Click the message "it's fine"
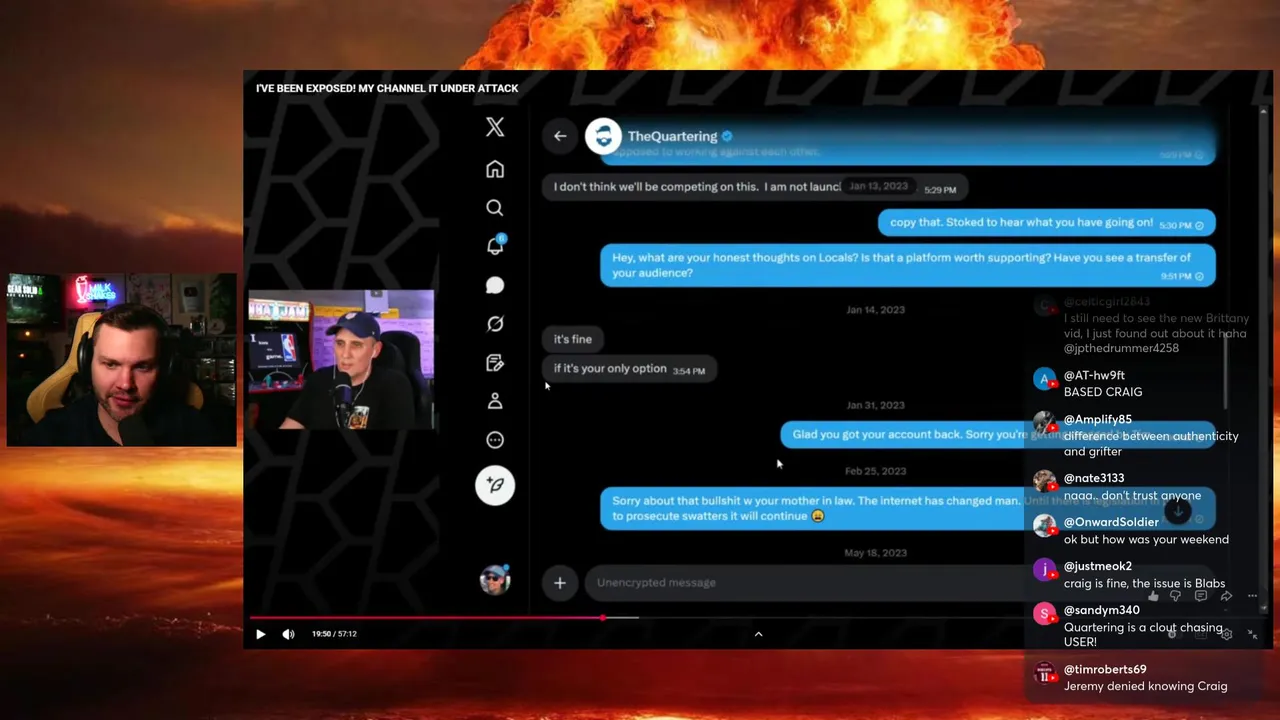1280x720 pixels. (x=573, y=339)
